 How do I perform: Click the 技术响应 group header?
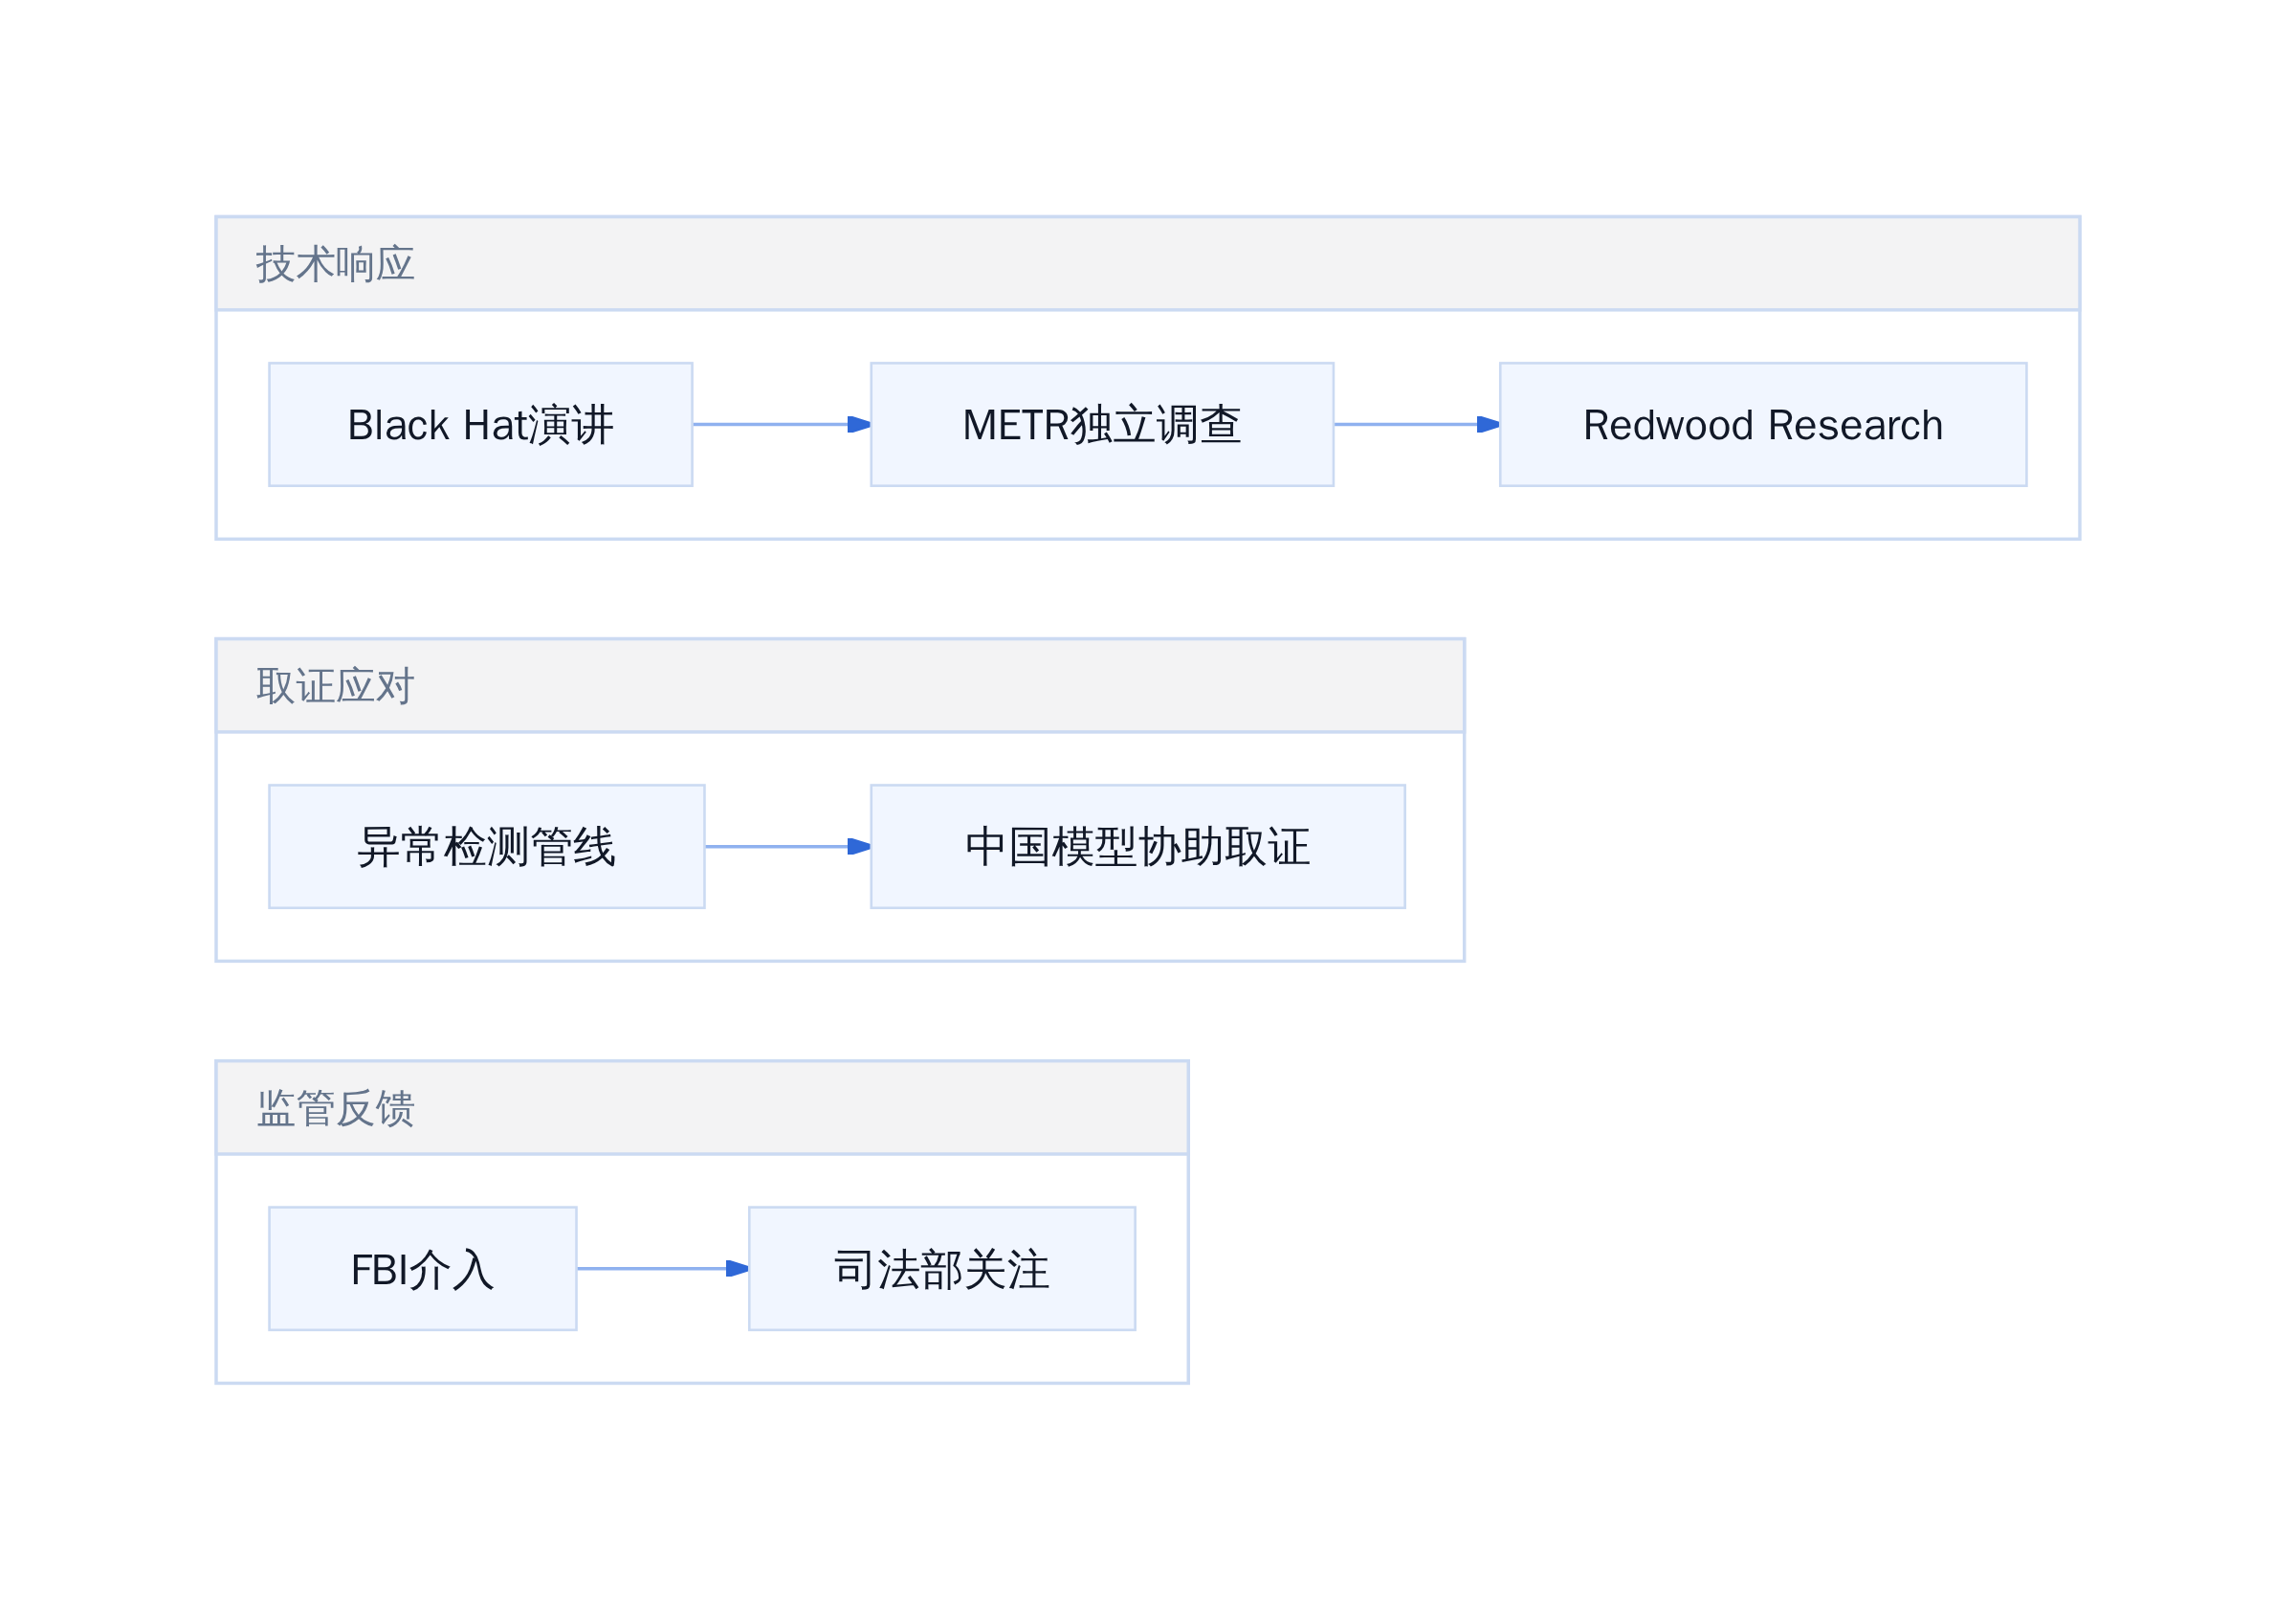pos(1147,263)
